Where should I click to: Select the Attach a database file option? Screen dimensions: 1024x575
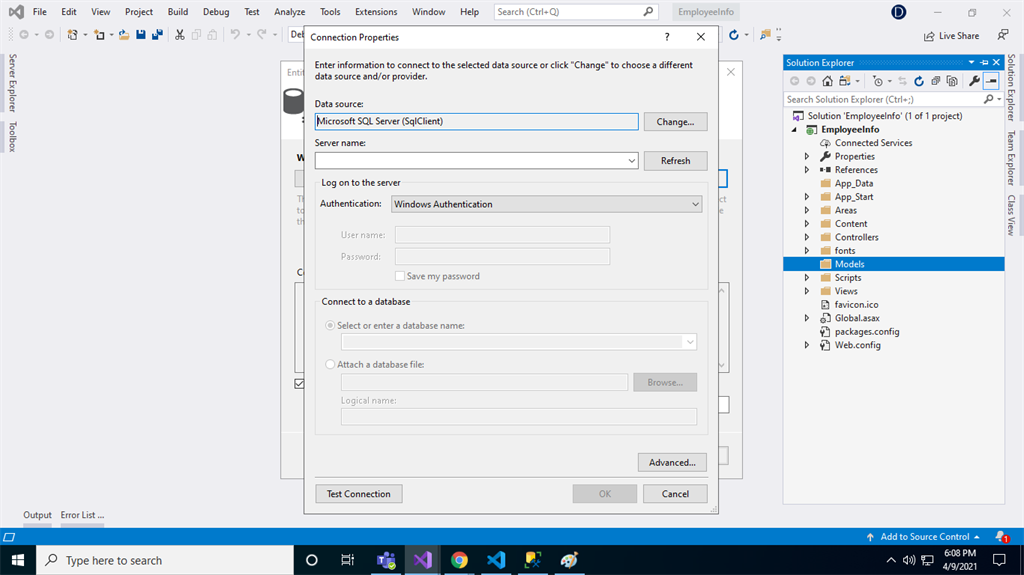331,365
